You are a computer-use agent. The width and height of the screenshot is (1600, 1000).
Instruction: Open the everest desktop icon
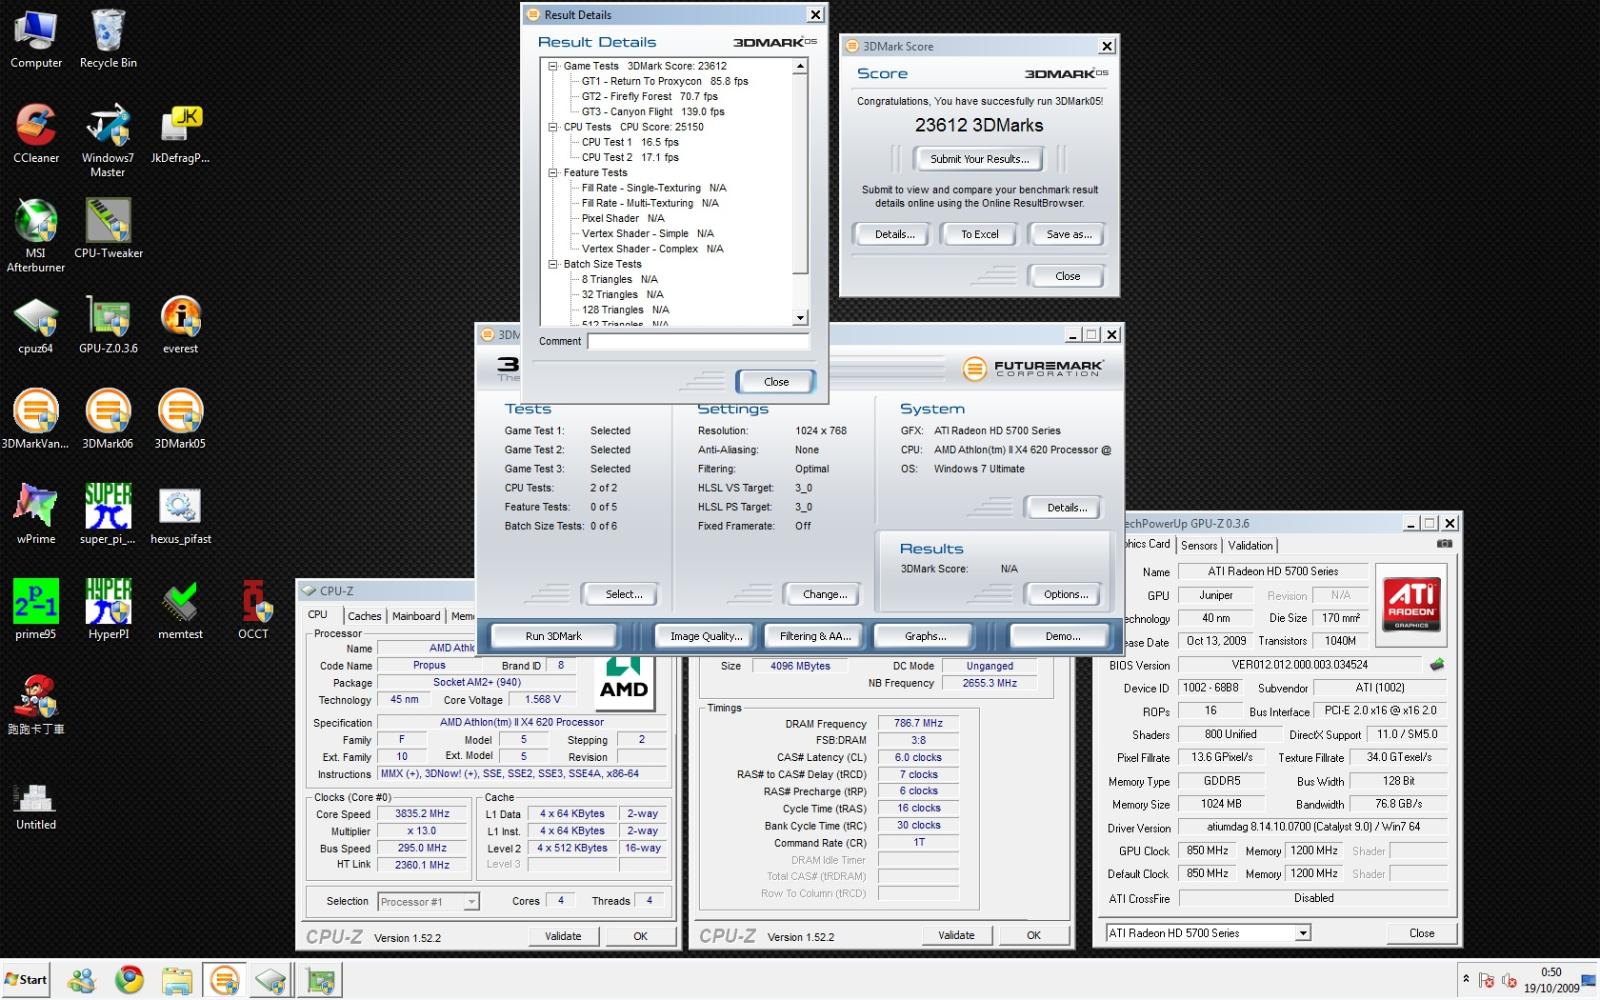click(180, 324)
